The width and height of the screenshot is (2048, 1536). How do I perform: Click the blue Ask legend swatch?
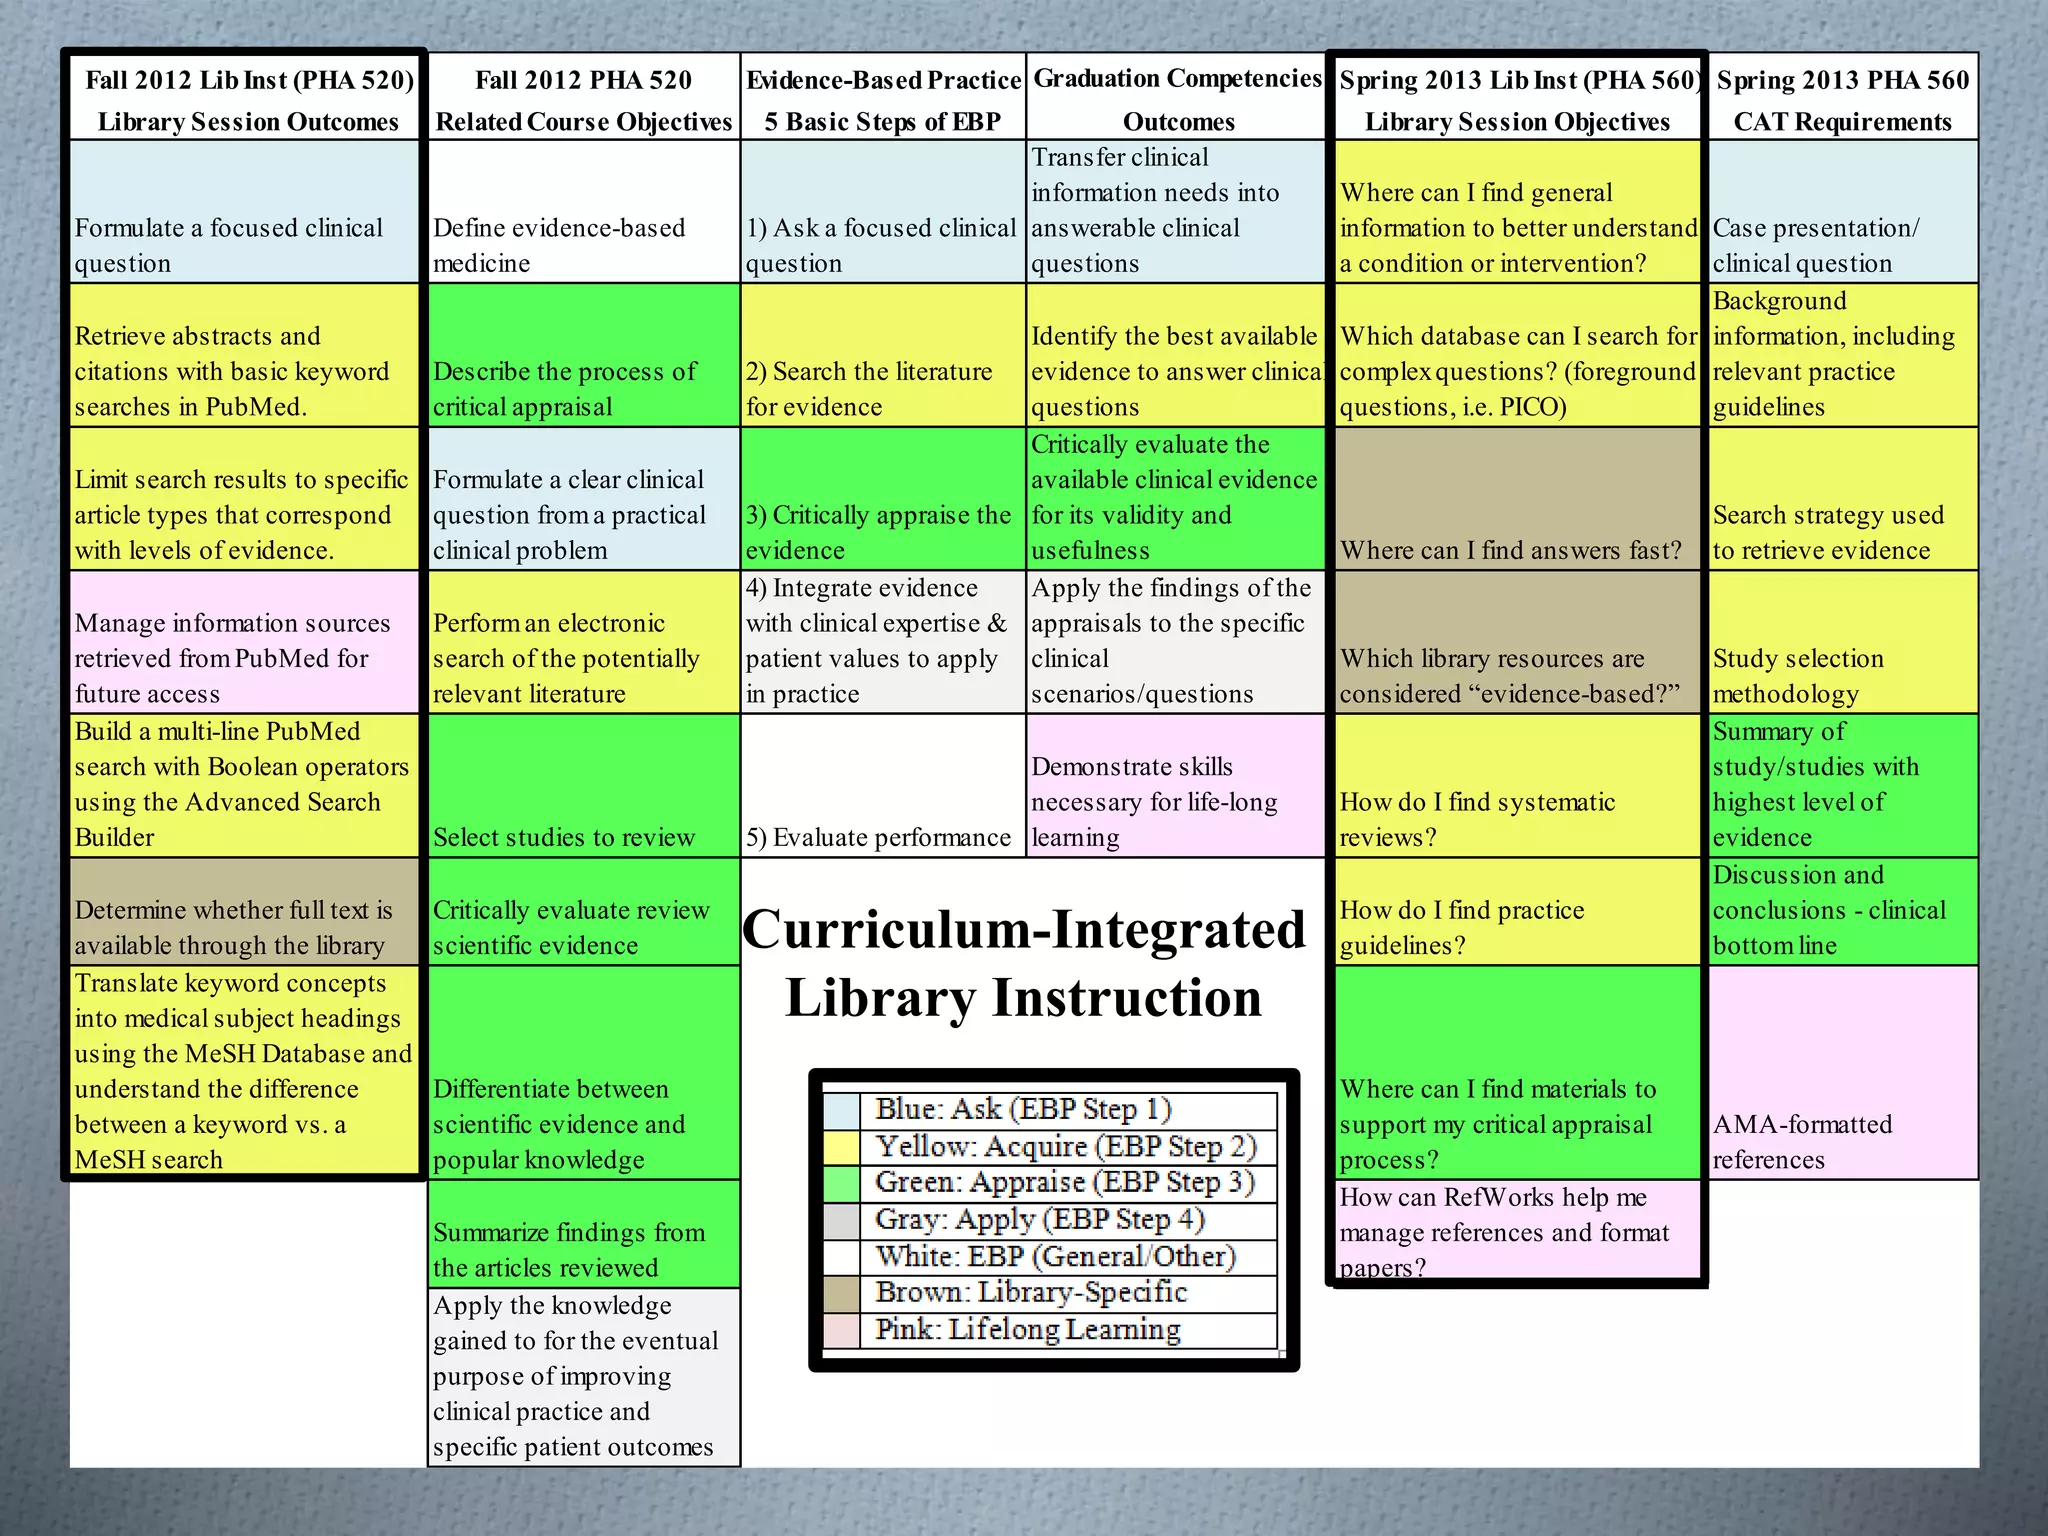(x=842, y=1110)
